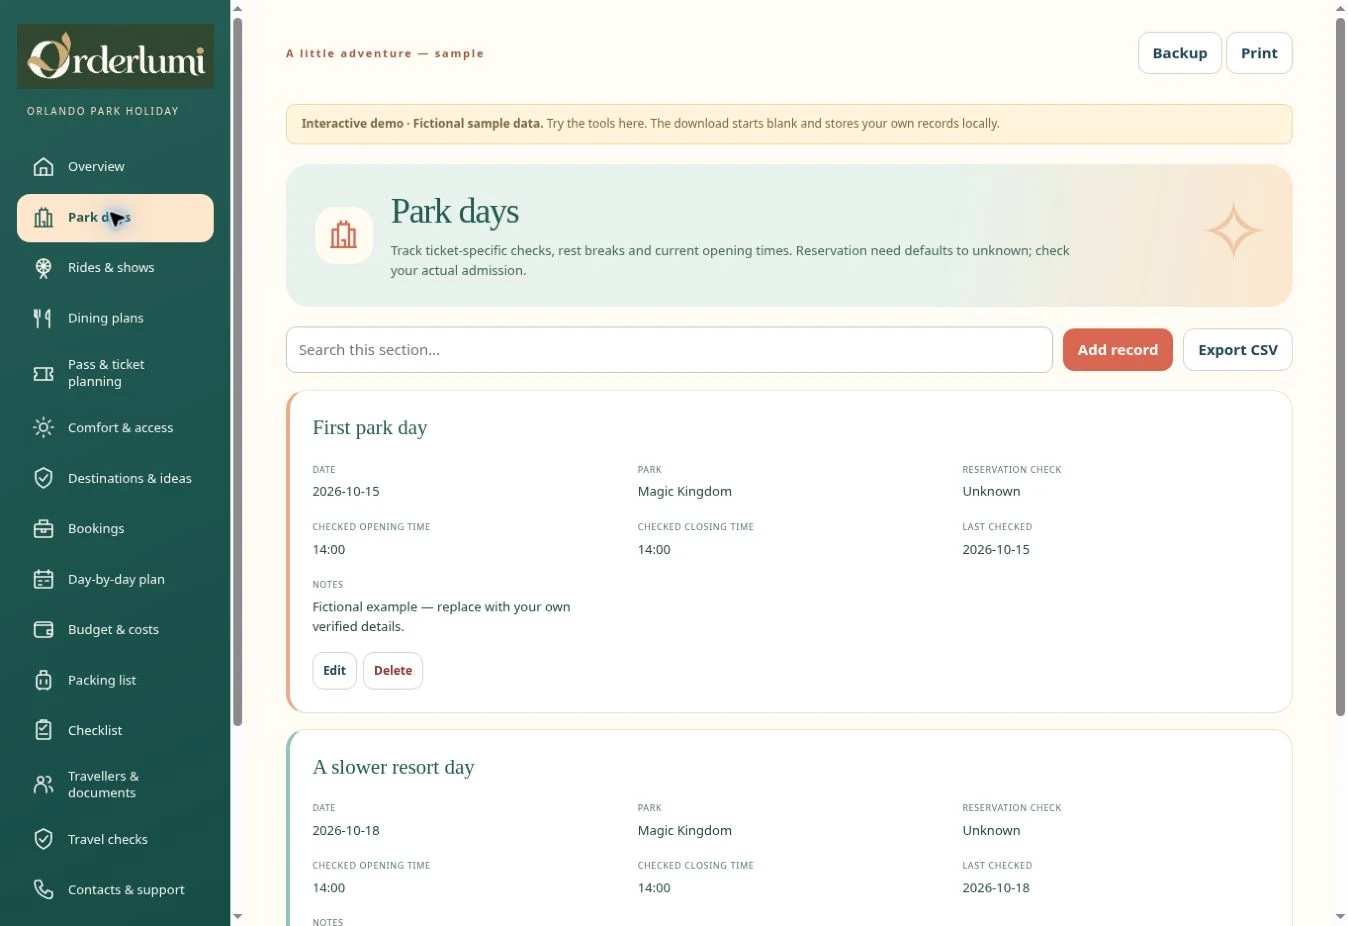Image resolution: width=1348 pixels, height=926 pixels.
Task: Click the Destinations & ideas shield icon
Action: [x=43, y=478]
